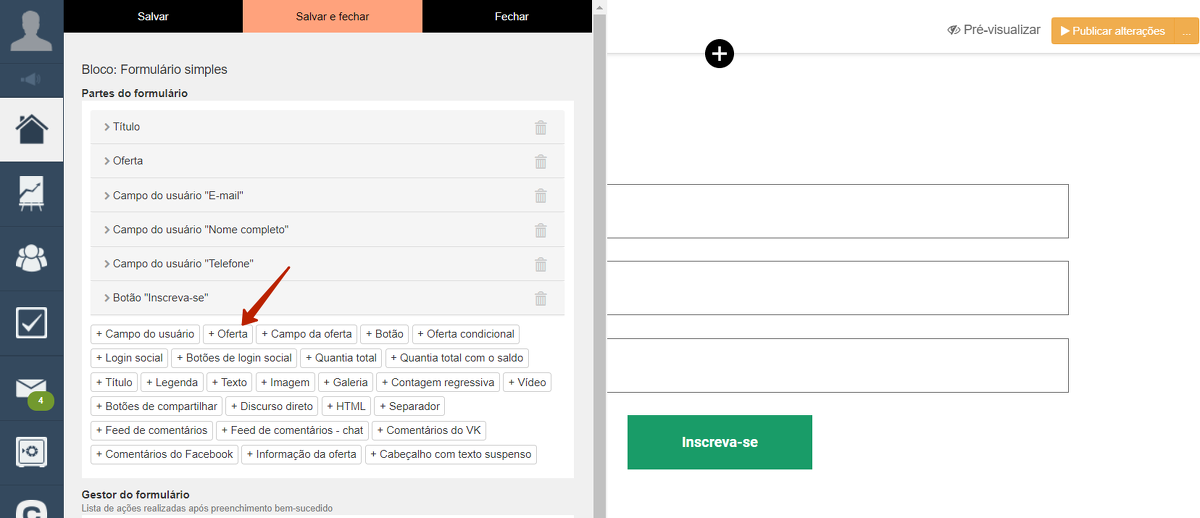
Task: Toggle Pré-visualizar preview mode
Action: 994,31
